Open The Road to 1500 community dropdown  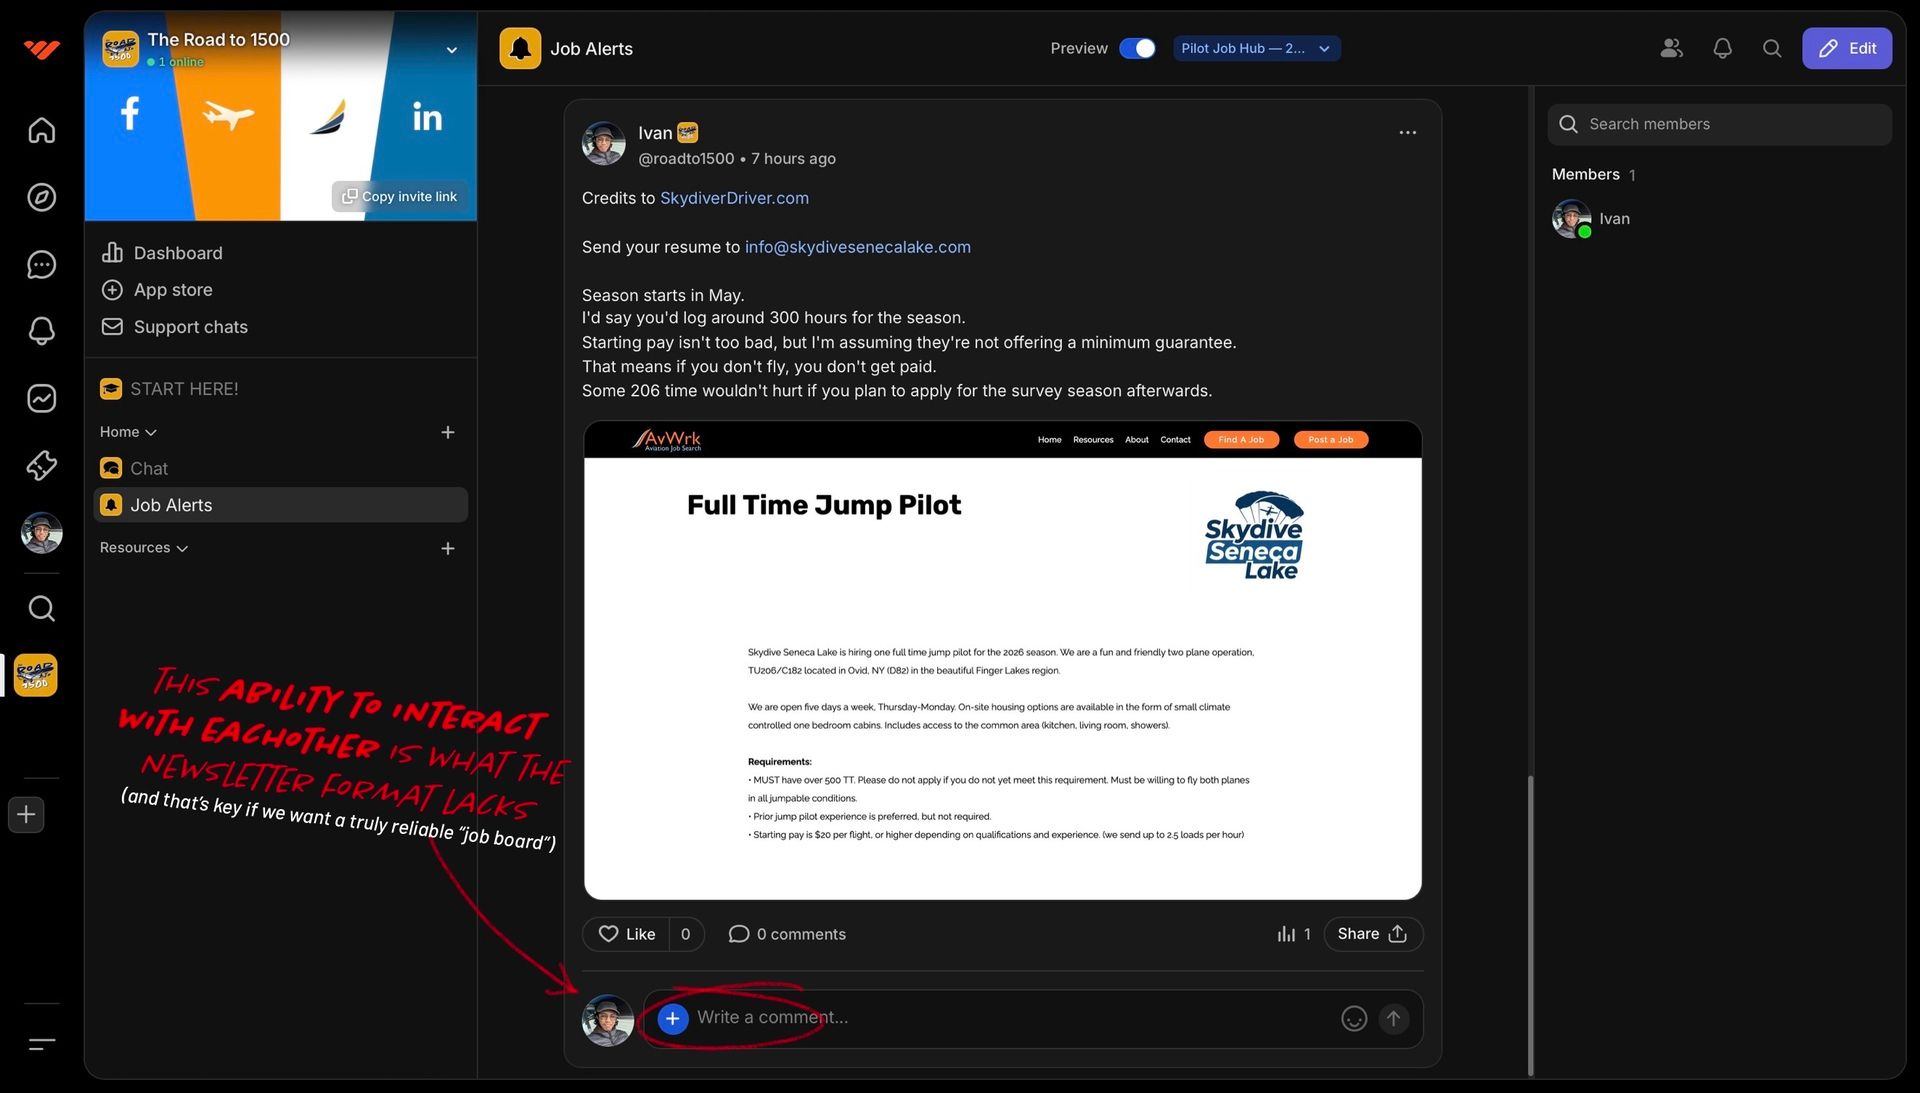coord(451,50)
